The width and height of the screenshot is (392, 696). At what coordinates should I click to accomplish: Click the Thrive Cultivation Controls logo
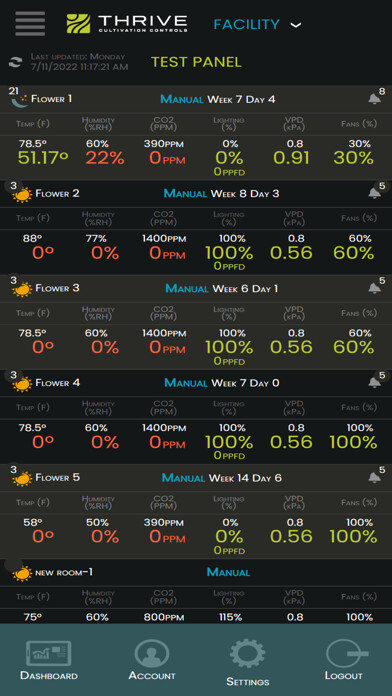(127, 24)
